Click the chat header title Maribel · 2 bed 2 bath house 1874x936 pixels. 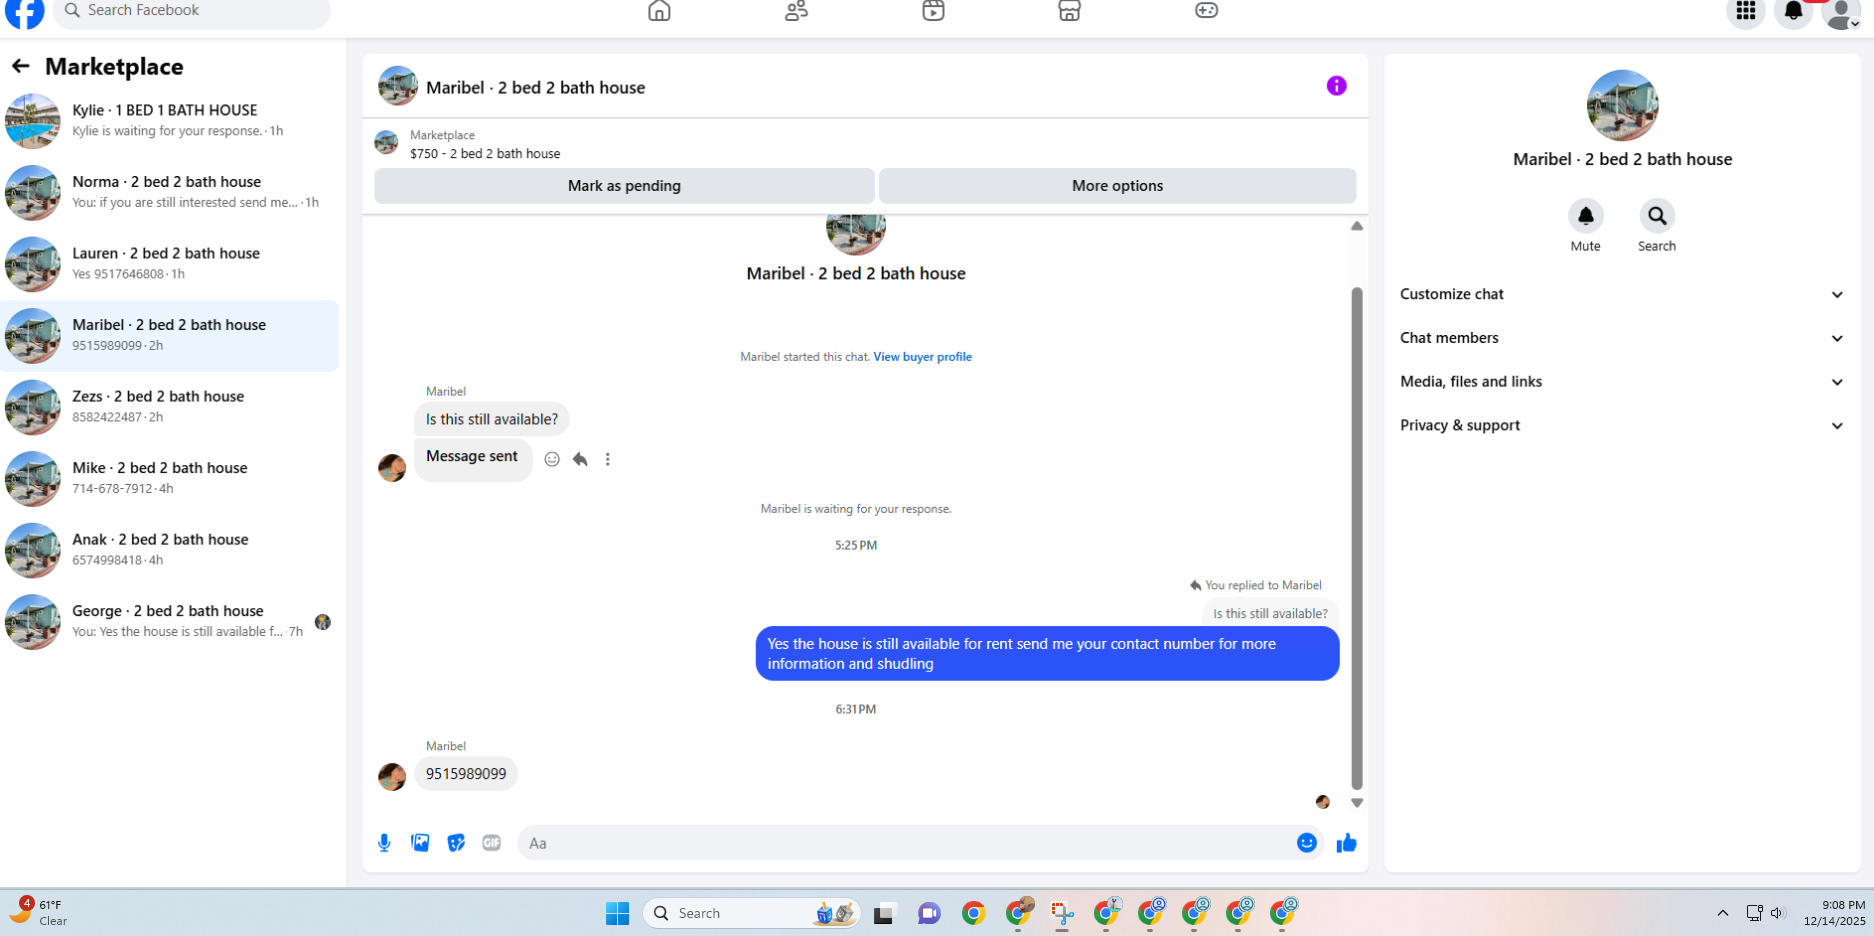535,88
